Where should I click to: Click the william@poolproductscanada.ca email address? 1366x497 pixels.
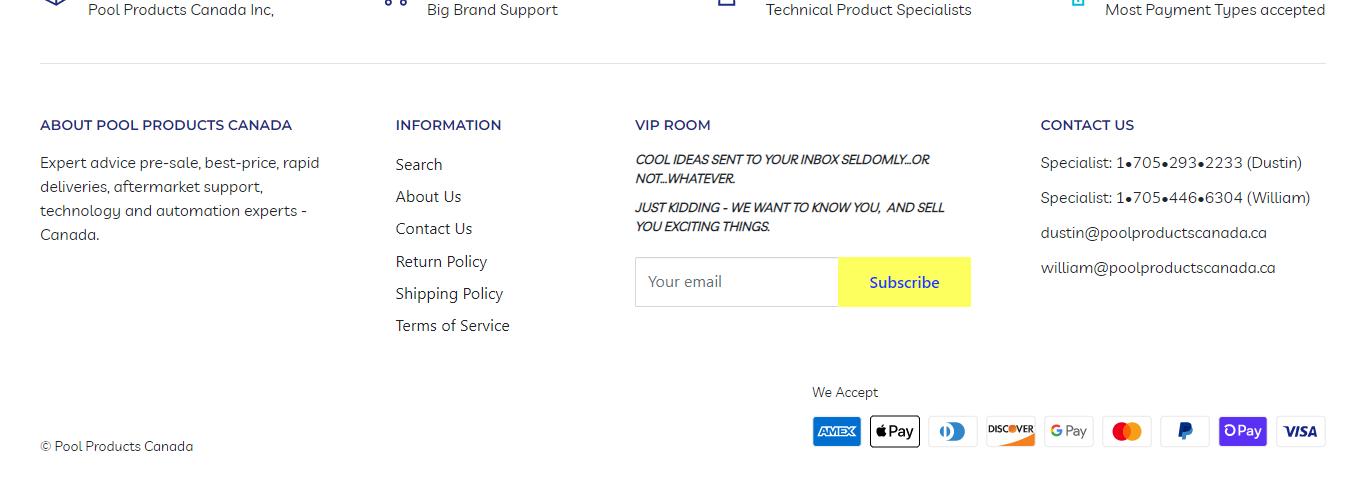coord(1157,268)
